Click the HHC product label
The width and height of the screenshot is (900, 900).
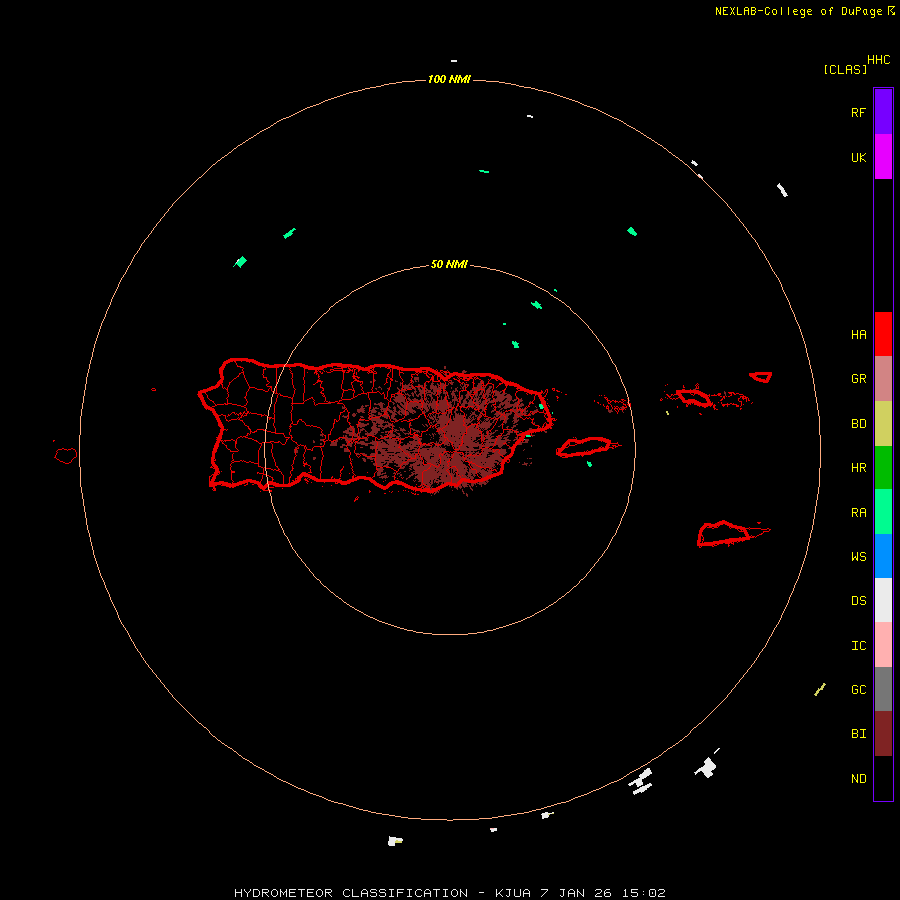pyautogui.click(x=878, y=60)
